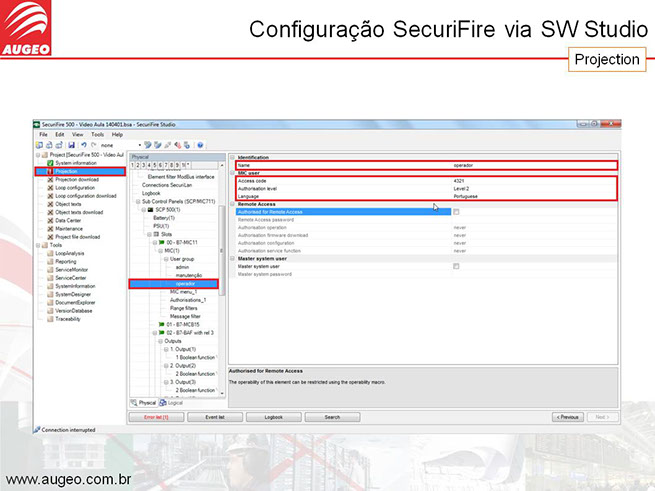Tick the Master system user checkbox
The height and width of the screenshot is (491, 655).
coord(457,266)
